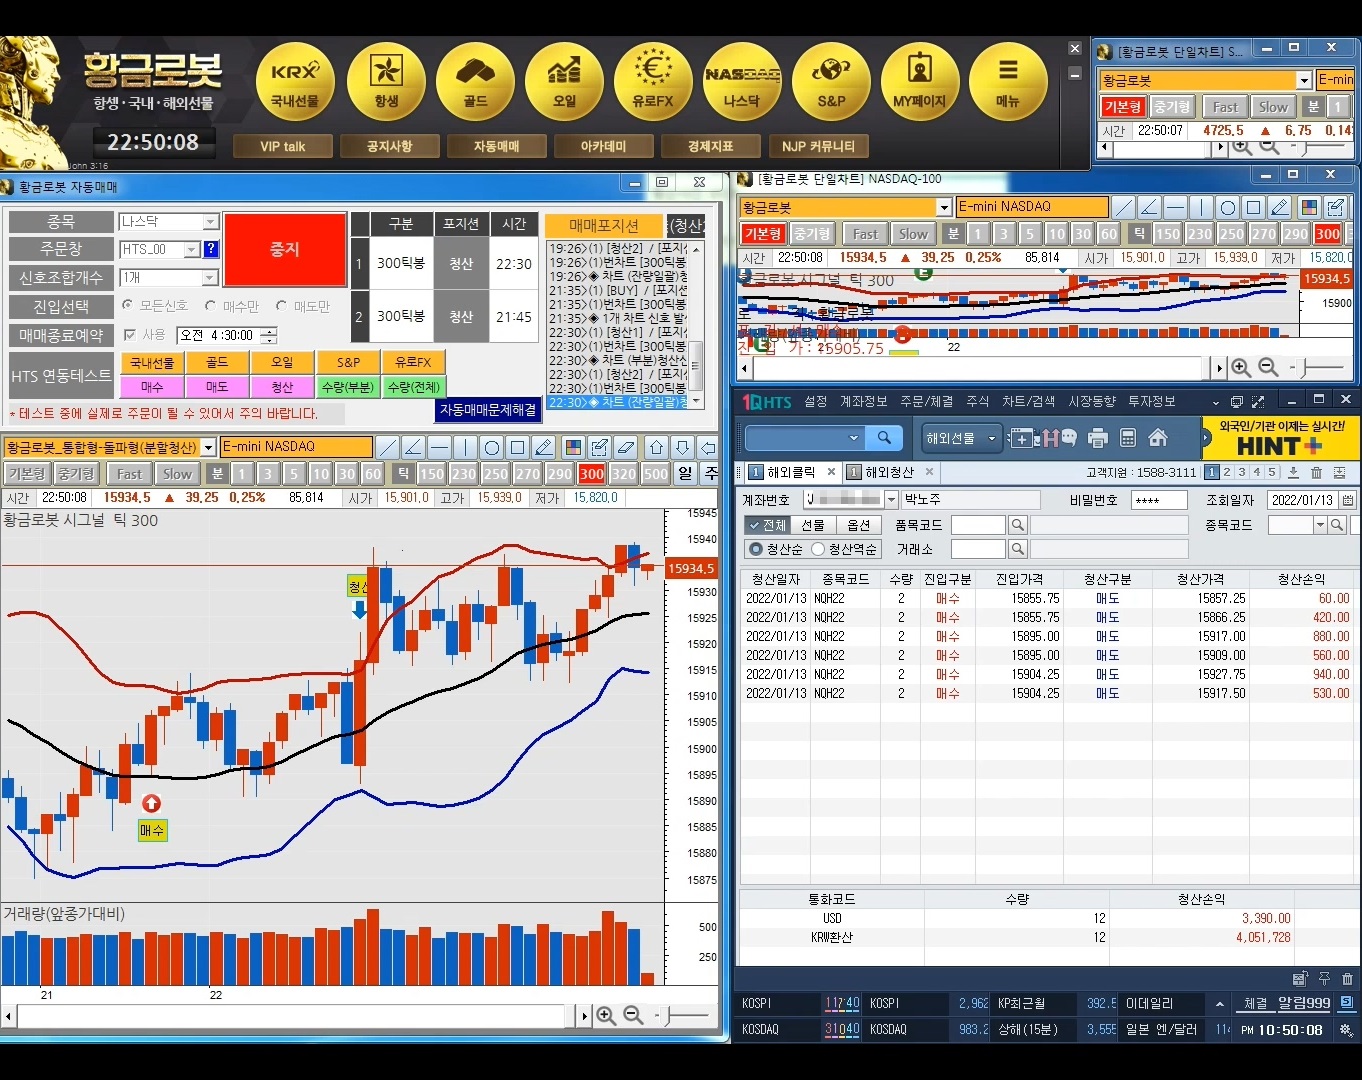Select the pencil tool in main chart
Image resolution: width=1362 pixels, height=1080 pixels.
[x=543, y=447]
